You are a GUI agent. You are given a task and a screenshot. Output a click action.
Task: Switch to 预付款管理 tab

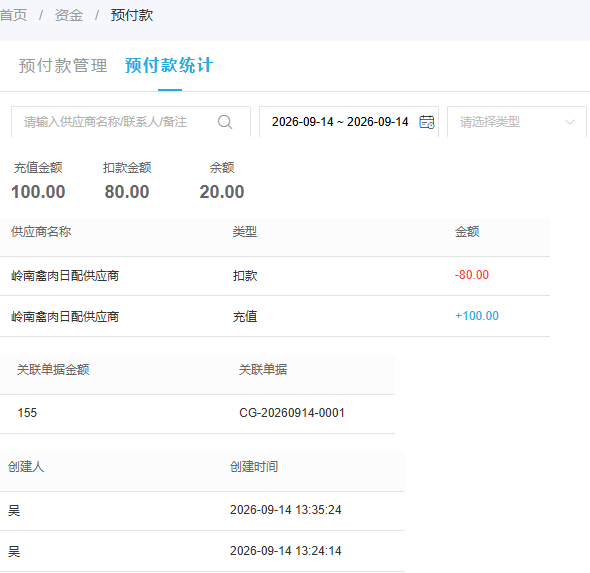click(63, 65)
